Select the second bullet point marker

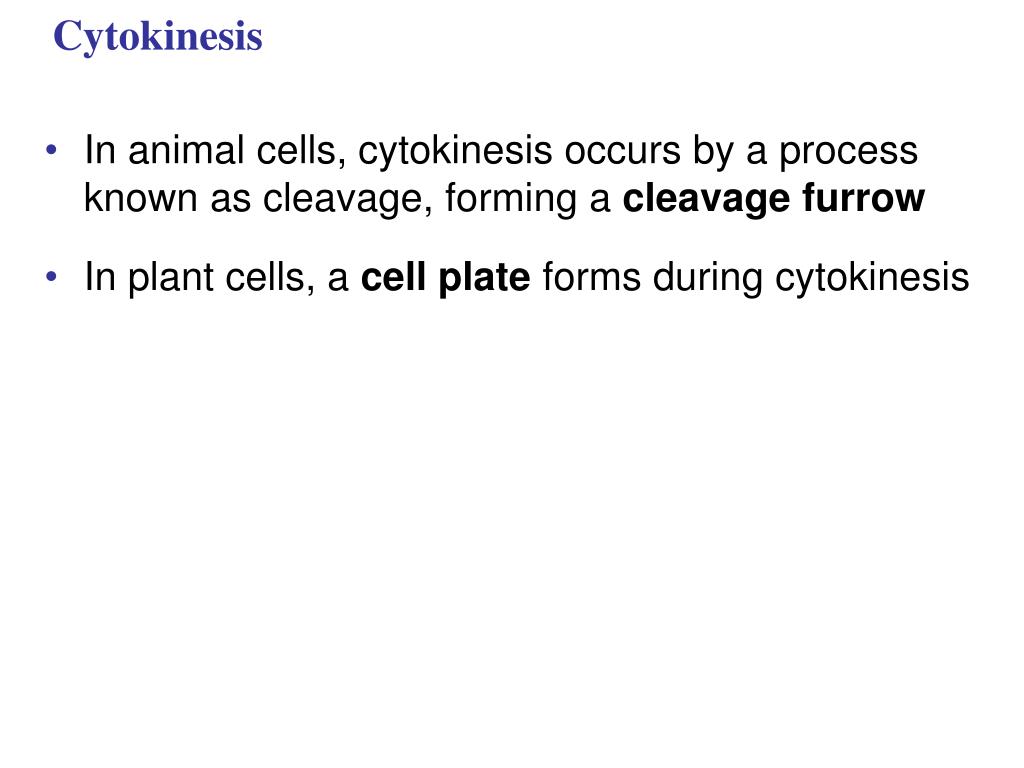52,277
